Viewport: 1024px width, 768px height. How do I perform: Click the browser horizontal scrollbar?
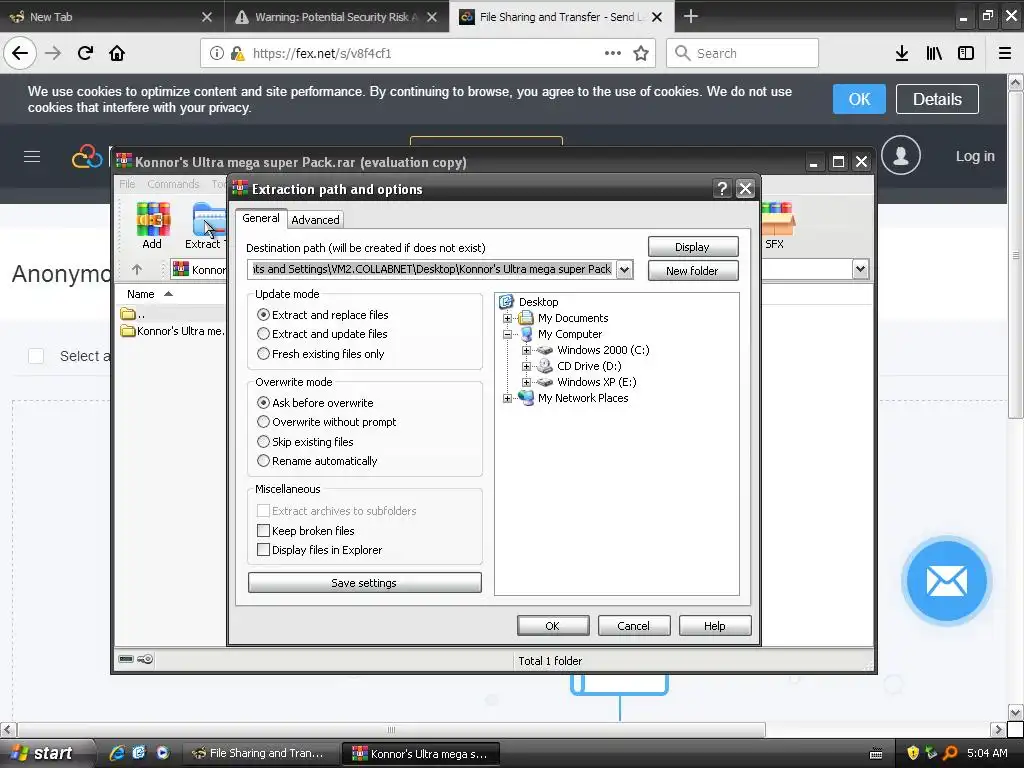(x=391, y=729)
